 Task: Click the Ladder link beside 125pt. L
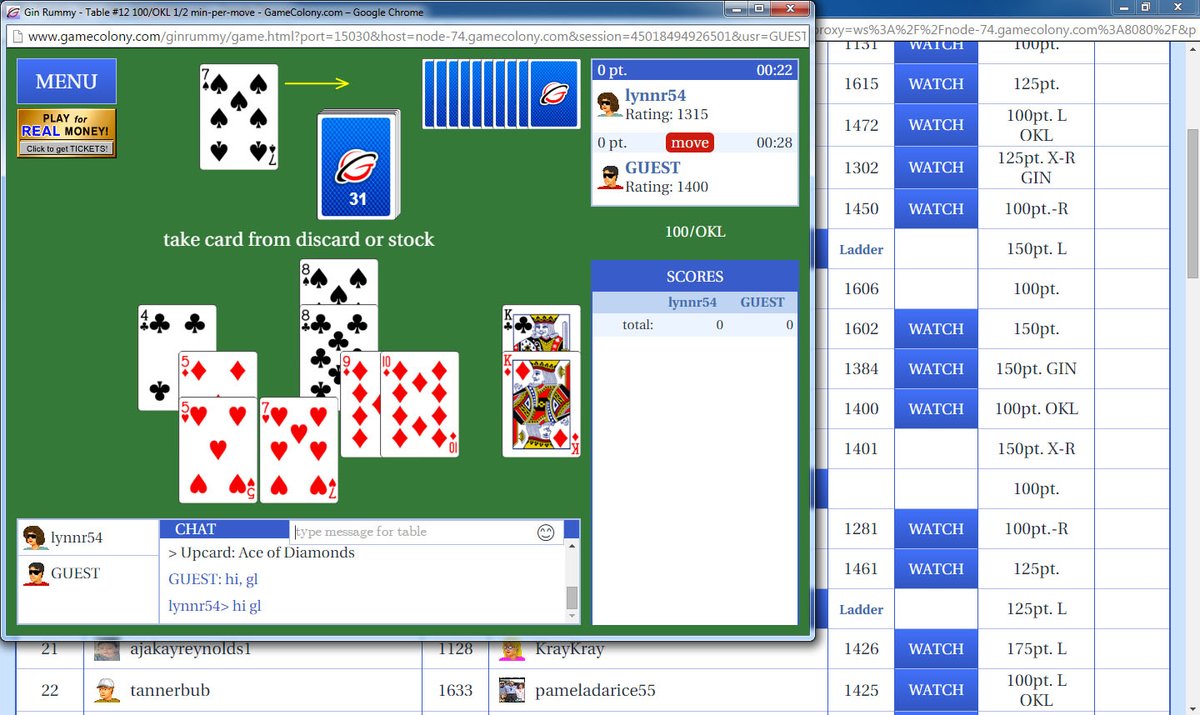pyautogui.click(x=861, y=609)
